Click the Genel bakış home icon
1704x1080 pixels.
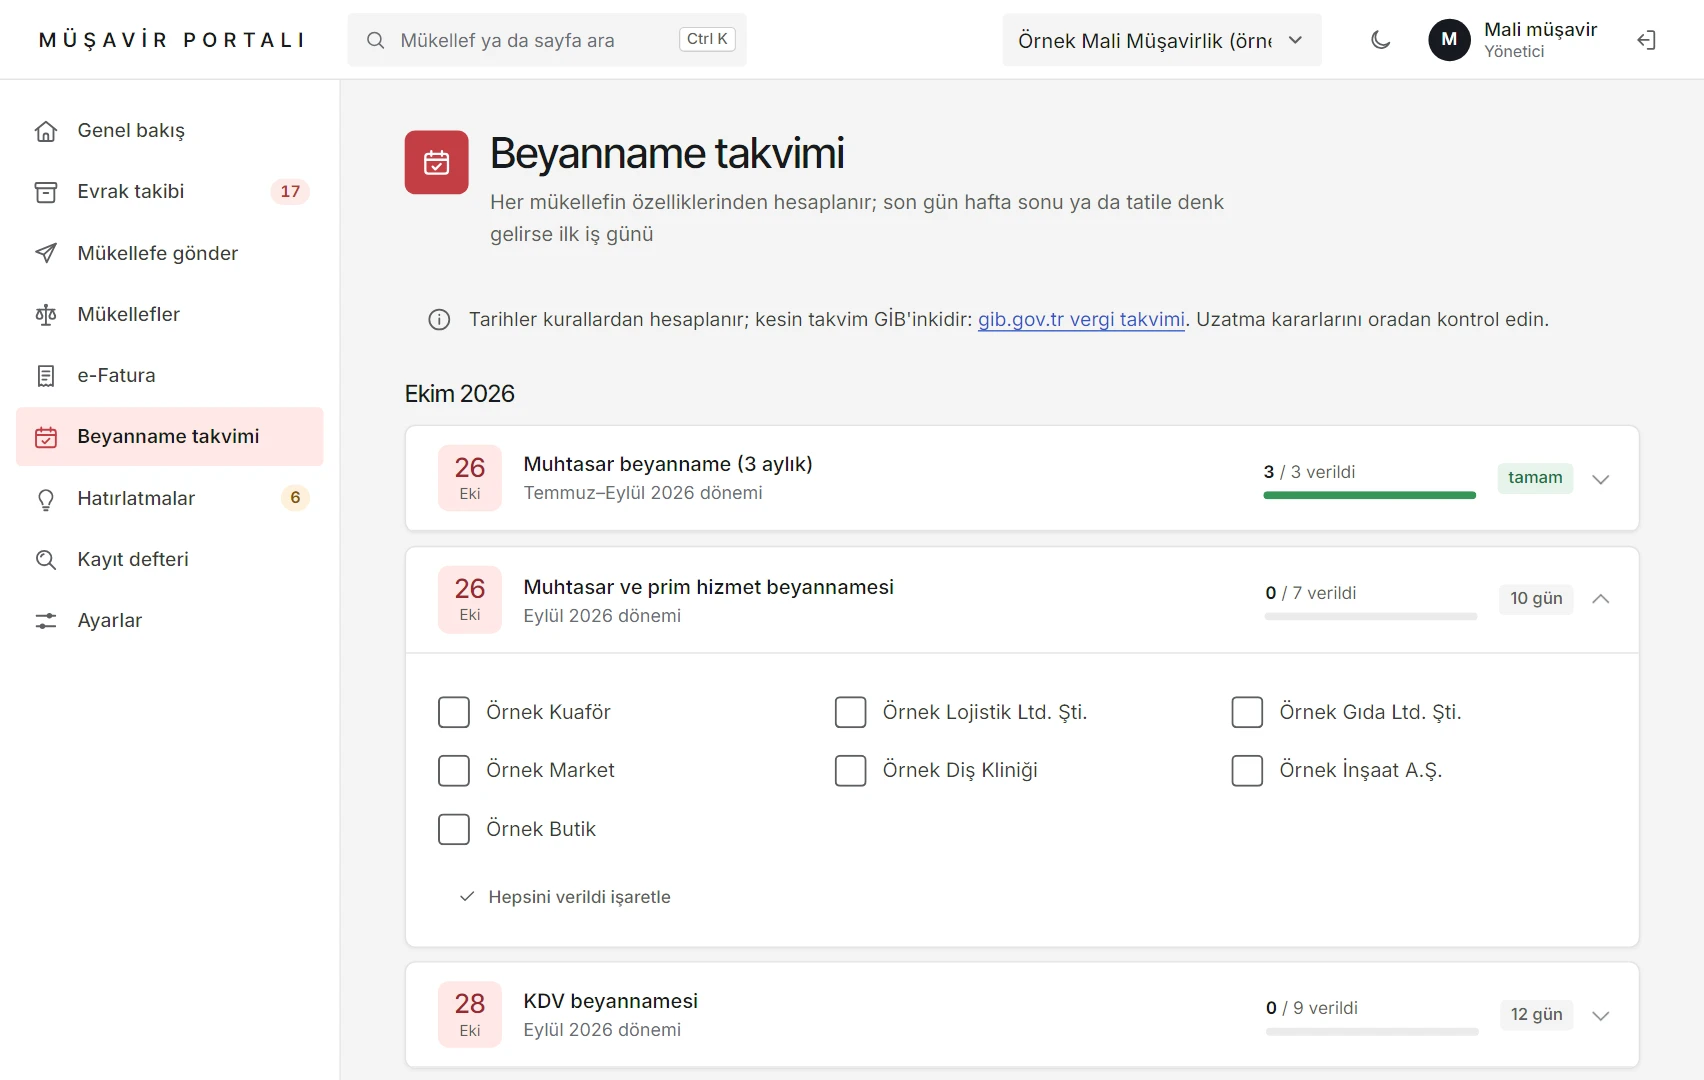click(x=46, y=131)
